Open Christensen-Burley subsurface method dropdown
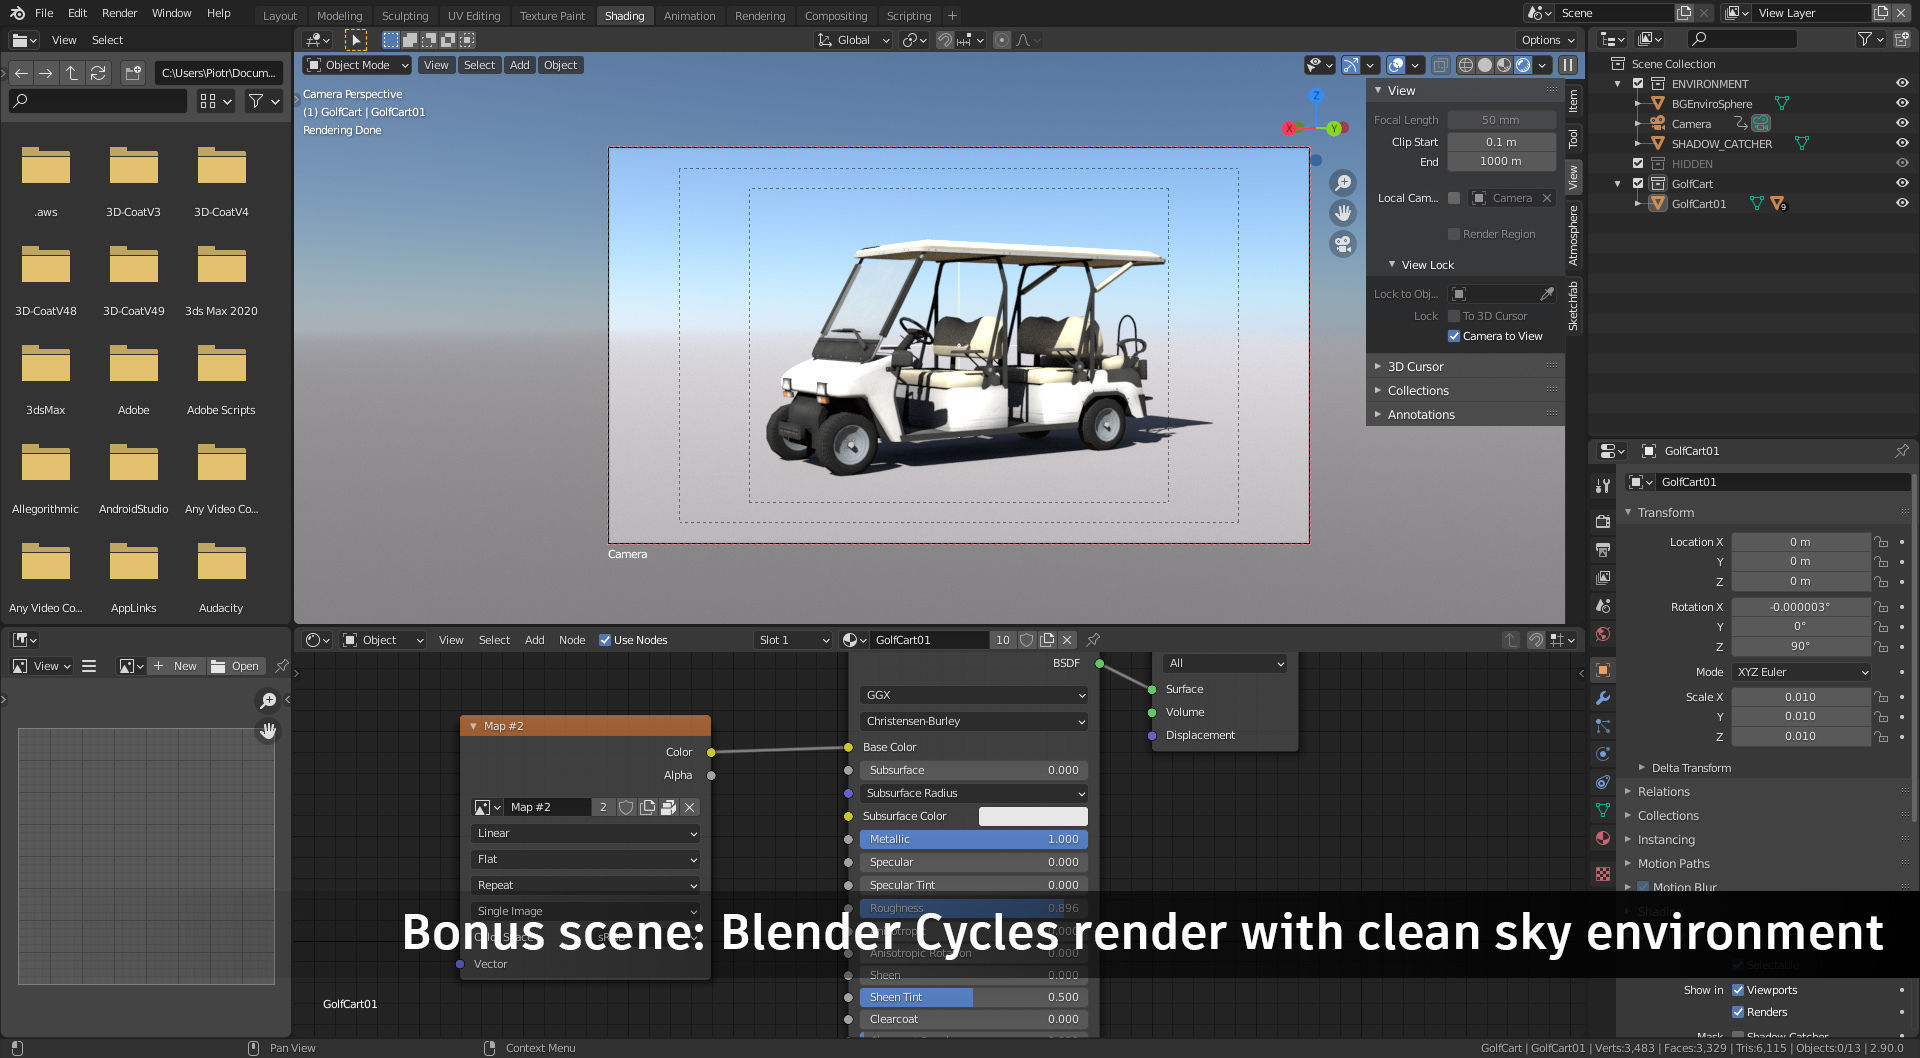This screenshot has width=1920, height=1058. click(974, 721)
